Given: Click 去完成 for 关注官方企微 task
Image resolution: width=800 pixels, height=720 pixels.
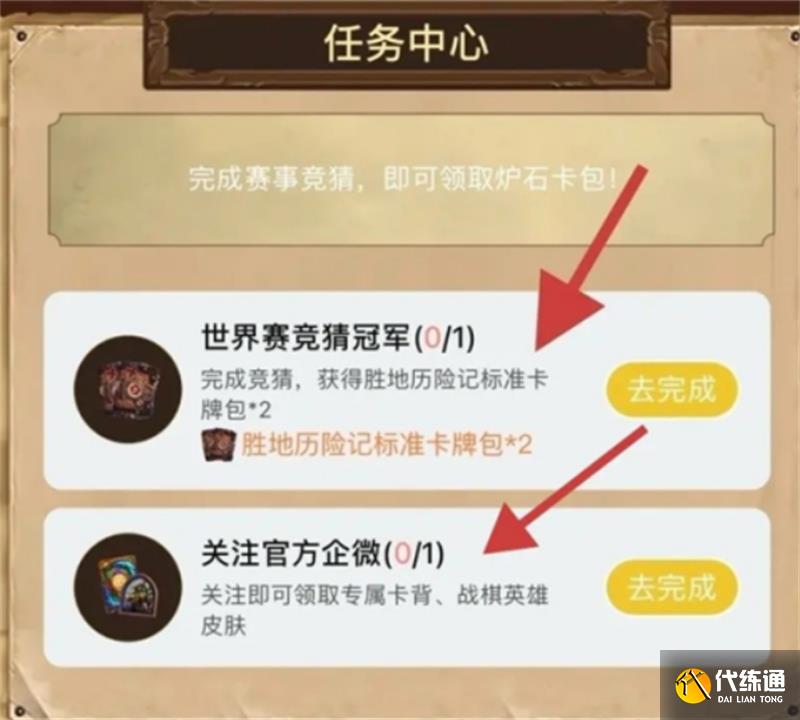Looking at the screenshot, I should 672,587.
